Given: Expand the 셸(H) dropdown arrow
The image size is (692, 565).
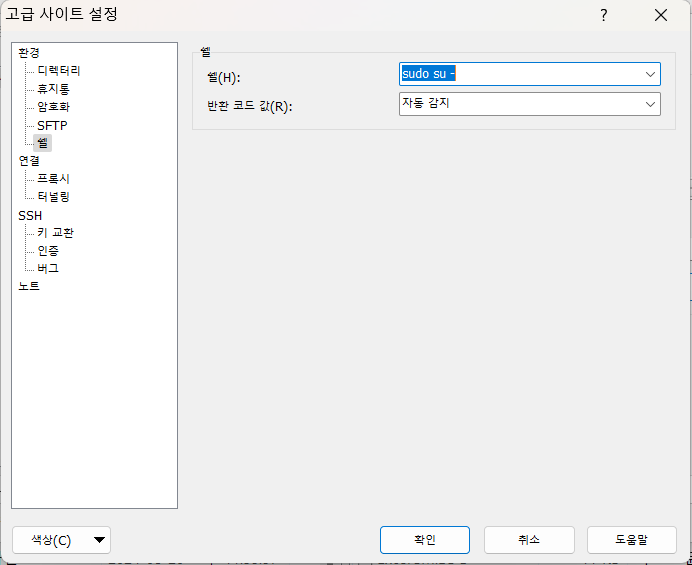Looking at the screenshot, I should (x=650, y=74).
